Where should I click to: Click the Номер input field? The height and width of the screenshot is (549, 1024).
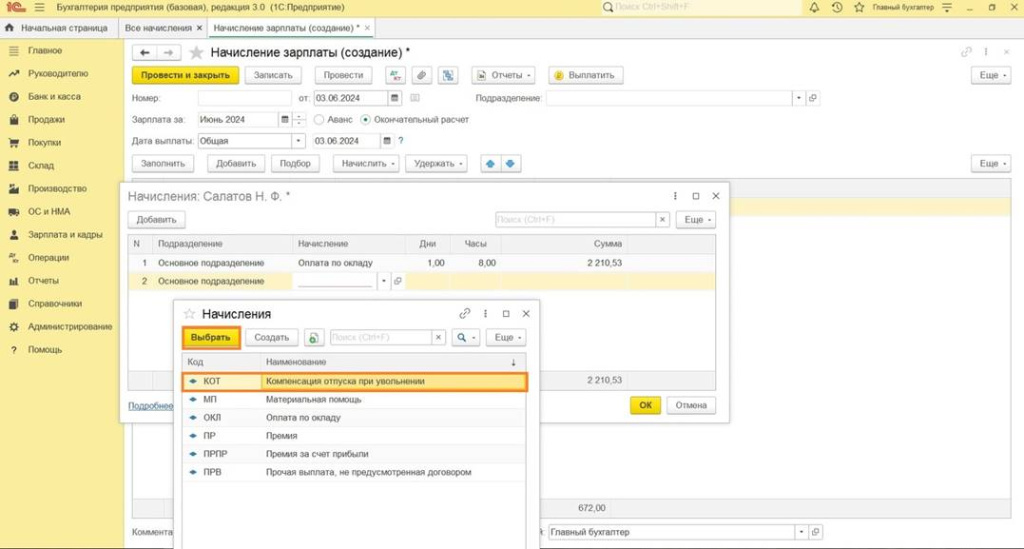(244, 98)
